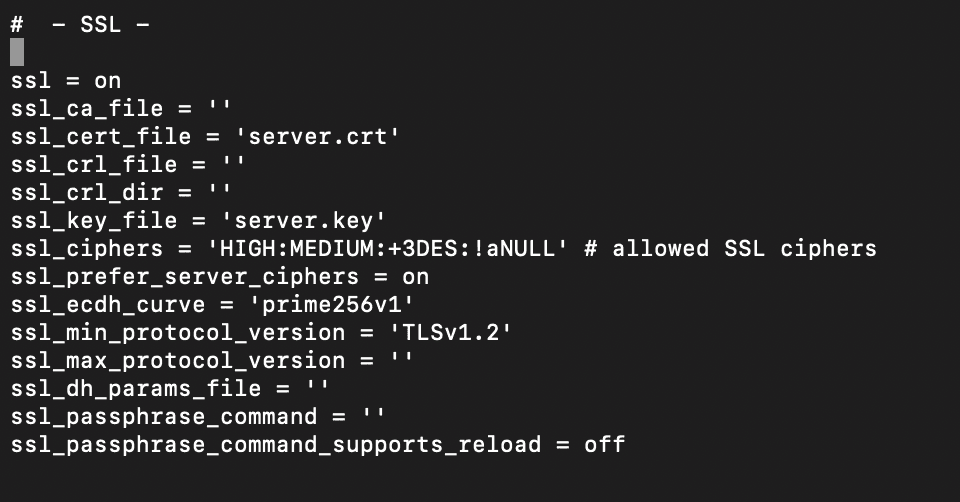Click the ssl_passphrase_command empty quotes value
This screenshot has width=960, height=502.
(x=373, y=417)
